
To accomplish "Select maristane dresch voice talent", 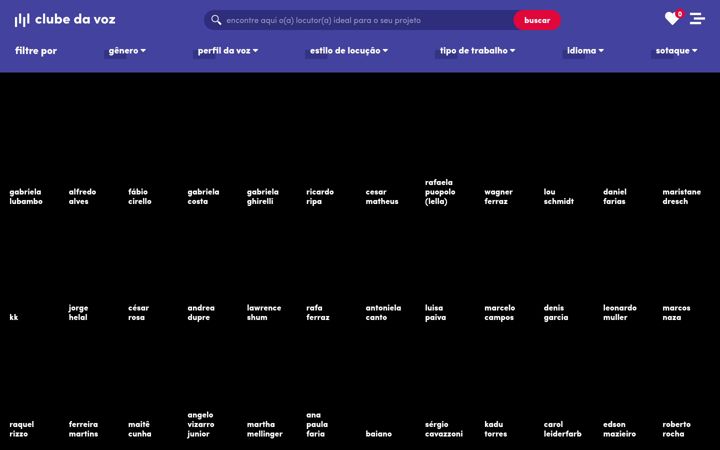I will point(681,197).
